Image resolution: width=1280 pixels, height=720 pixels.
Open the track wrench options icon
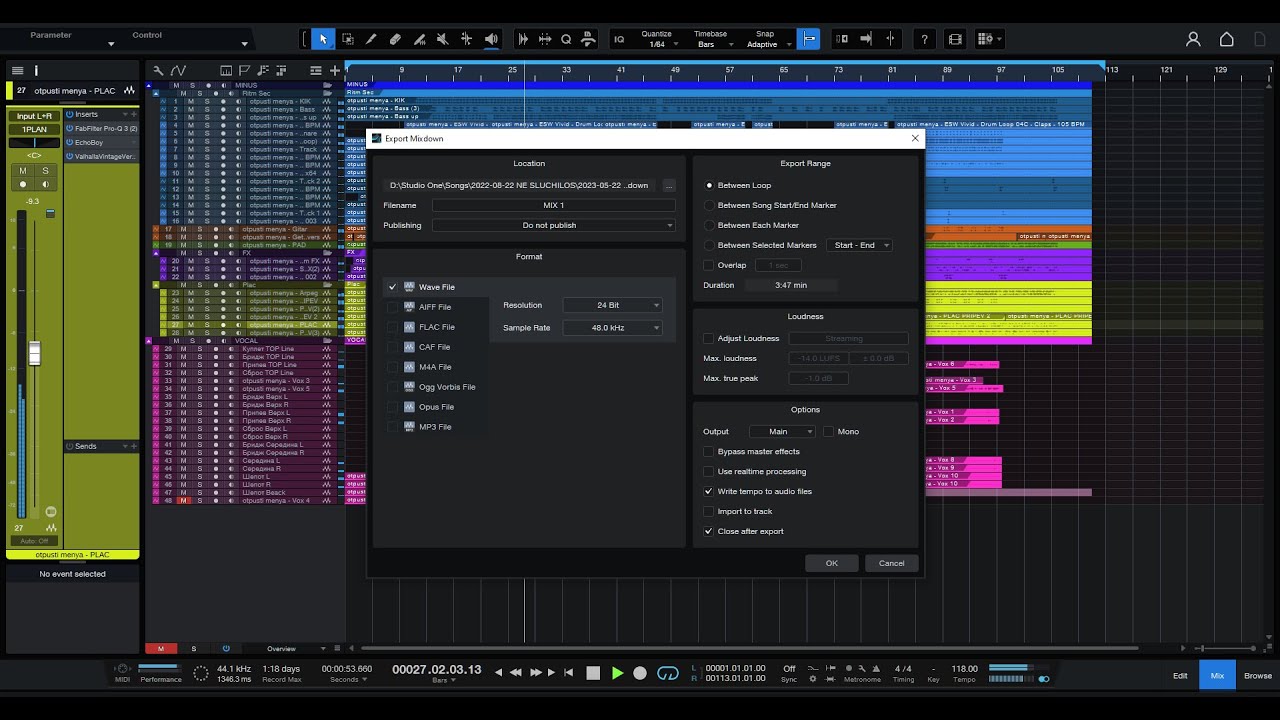point(158,70)
